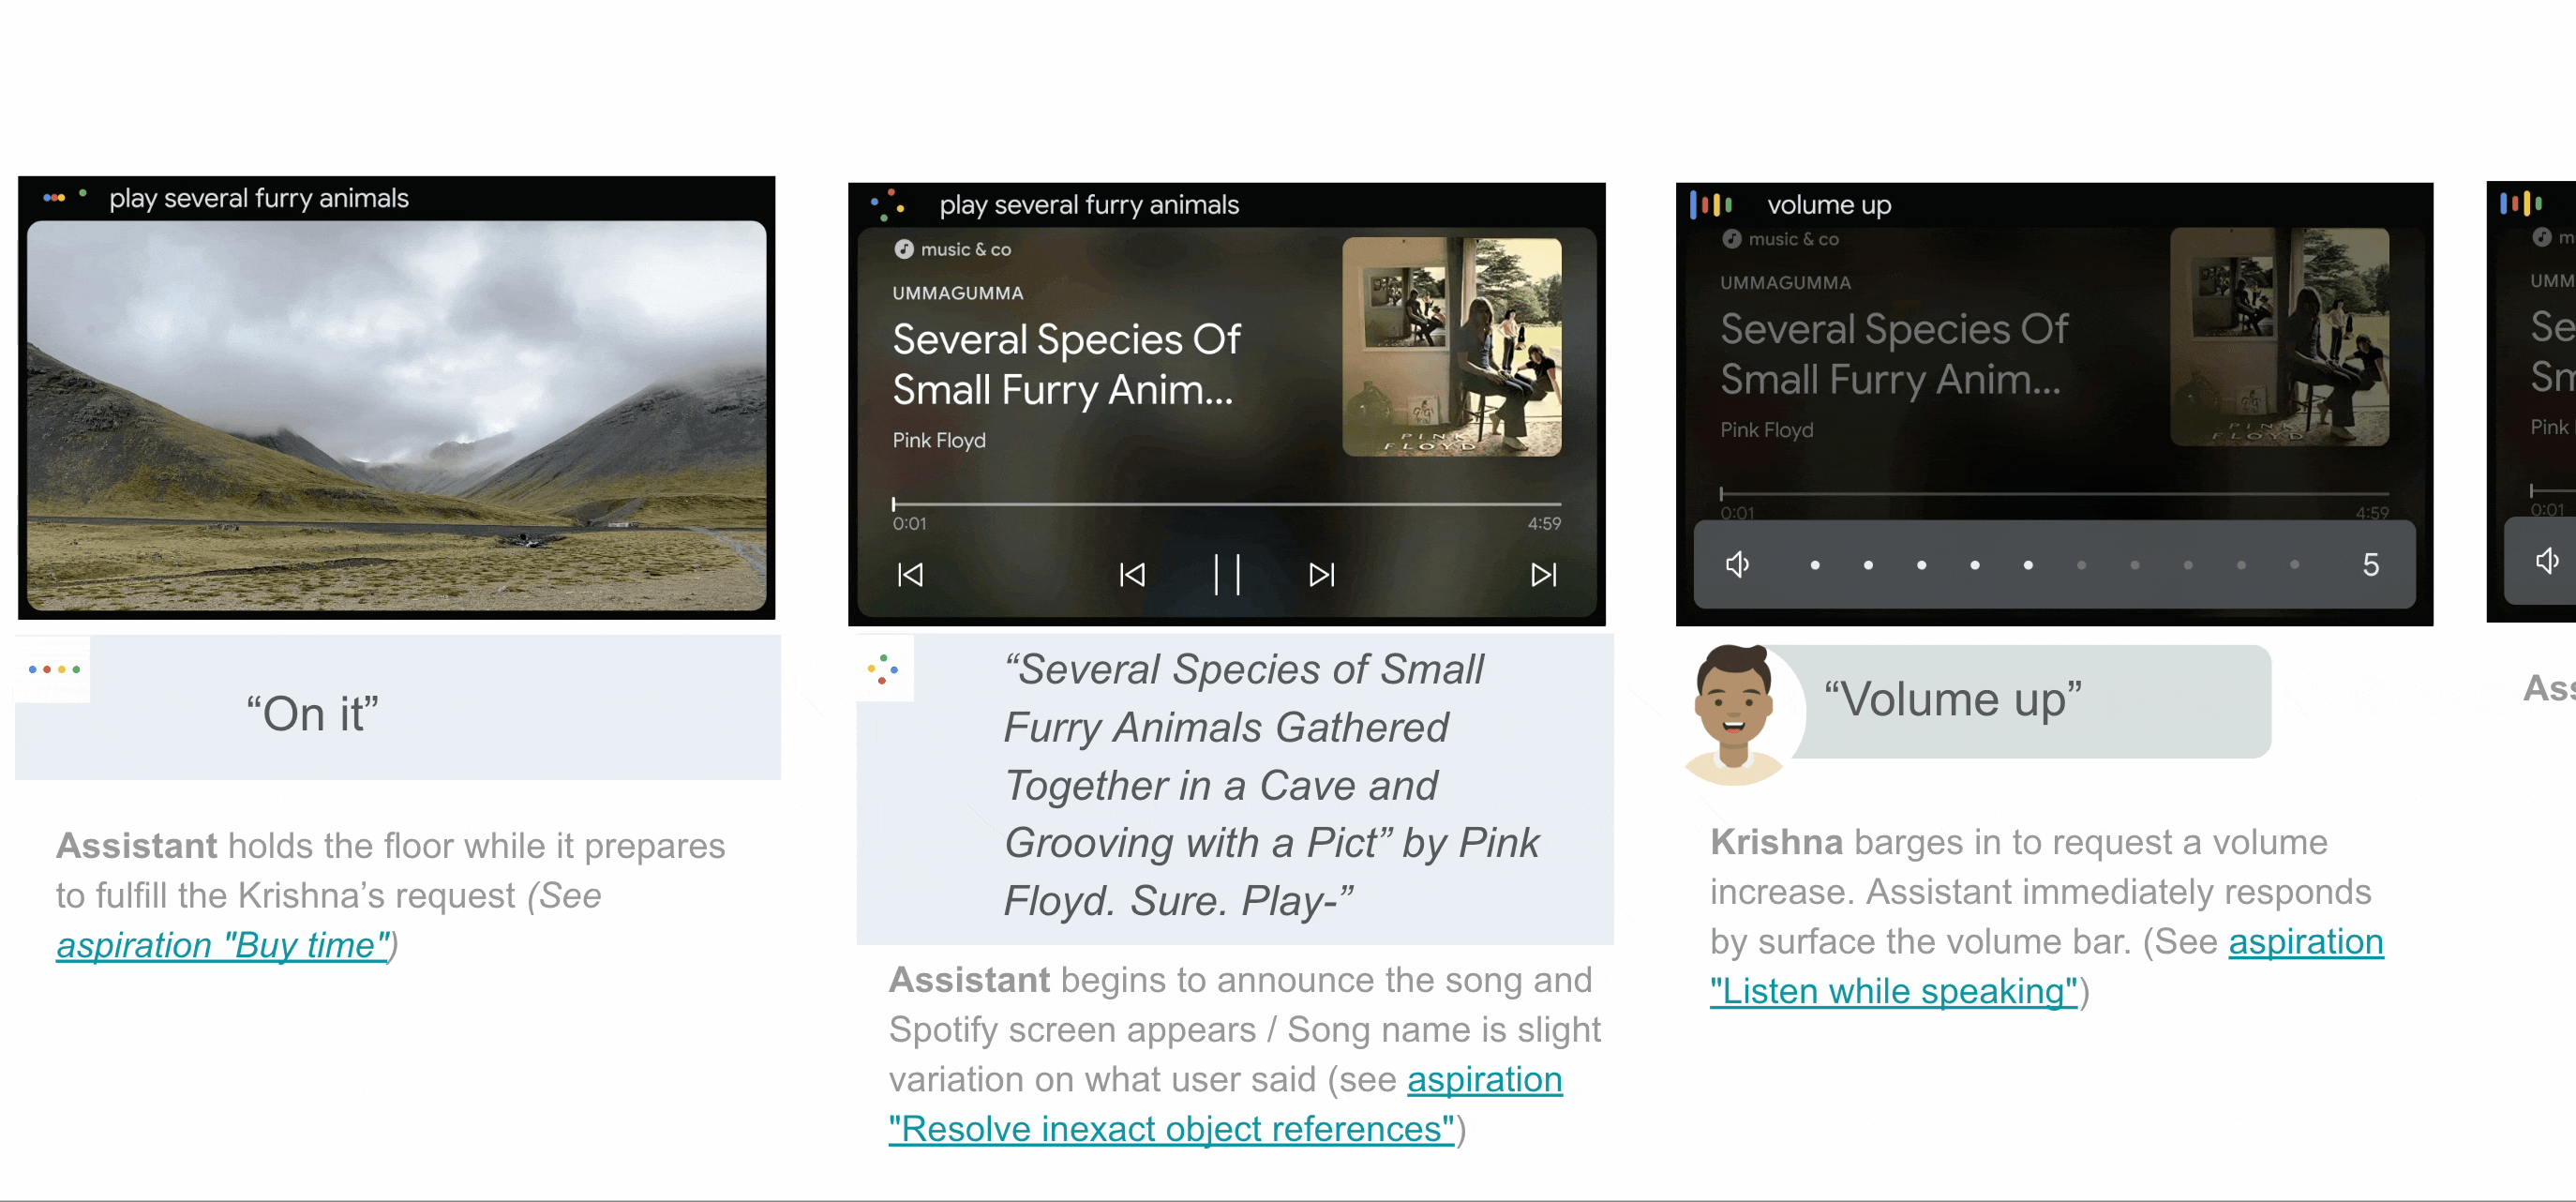
Task: Click the song progress bar in the music player
Action: [x=1227, y=504]
